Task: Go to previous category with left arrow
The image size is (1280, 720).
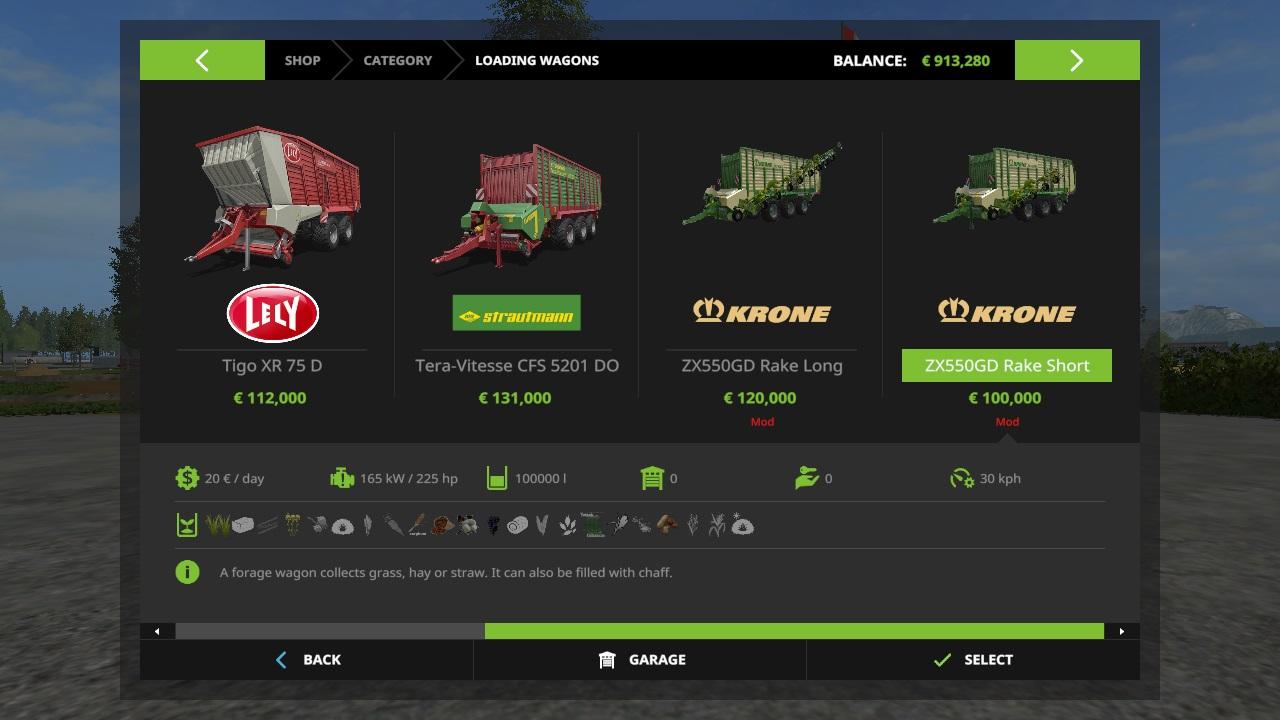Action: pyautogui.click(x=202, y=60)
